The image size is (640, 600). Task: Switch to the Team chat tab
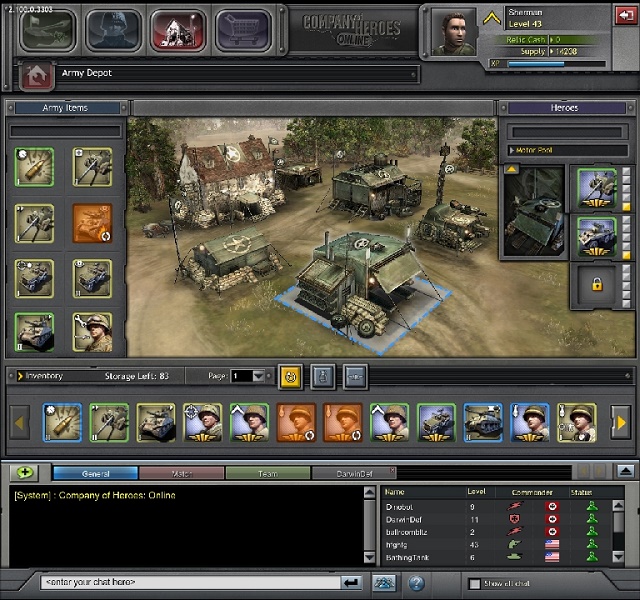(x=268, y=473)
